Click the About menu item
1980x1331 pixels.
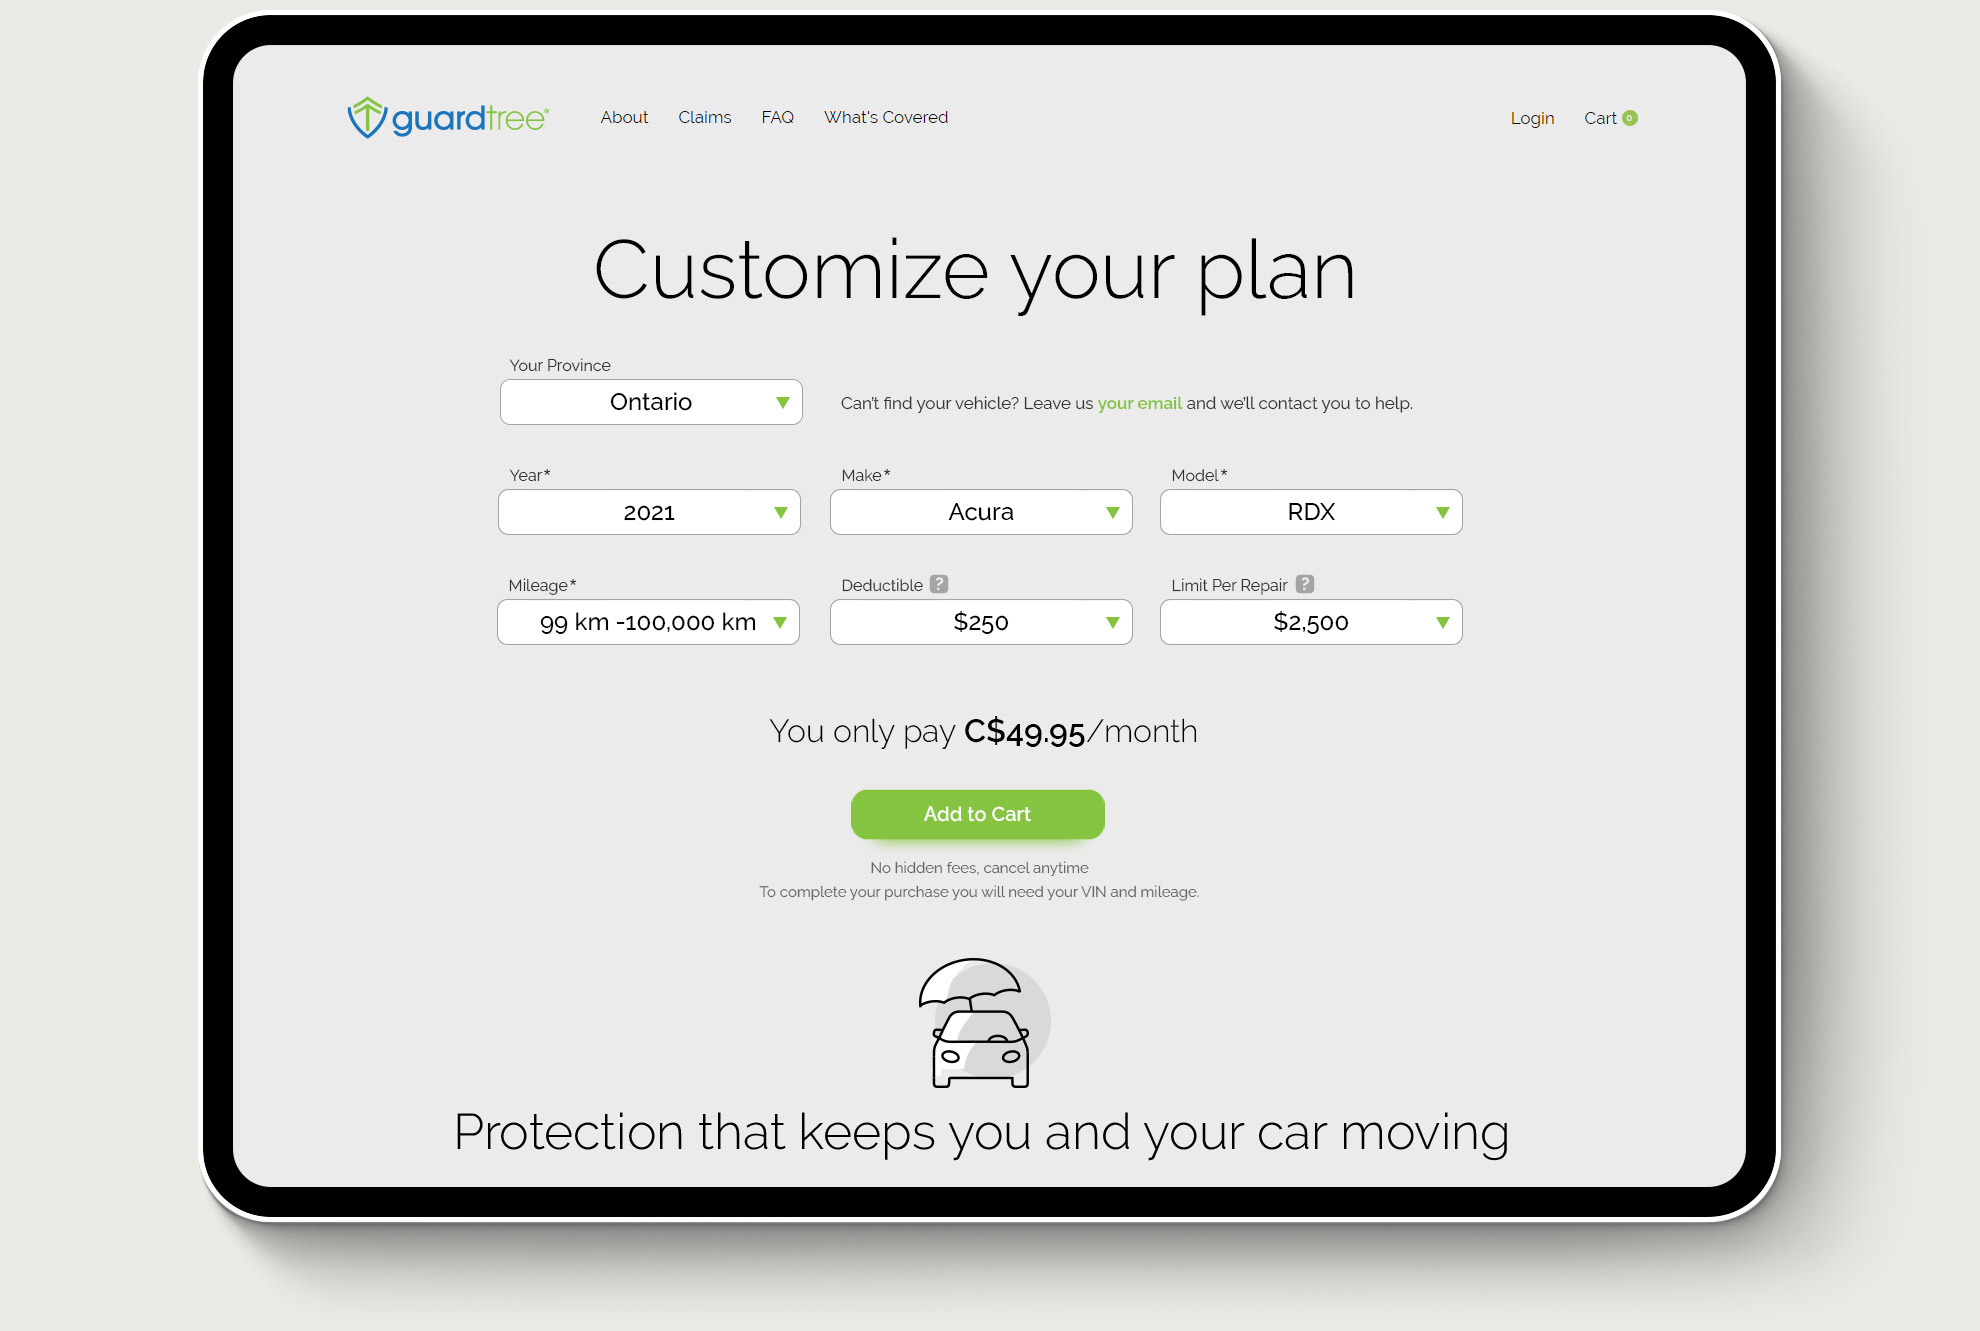tap(624, 117)
